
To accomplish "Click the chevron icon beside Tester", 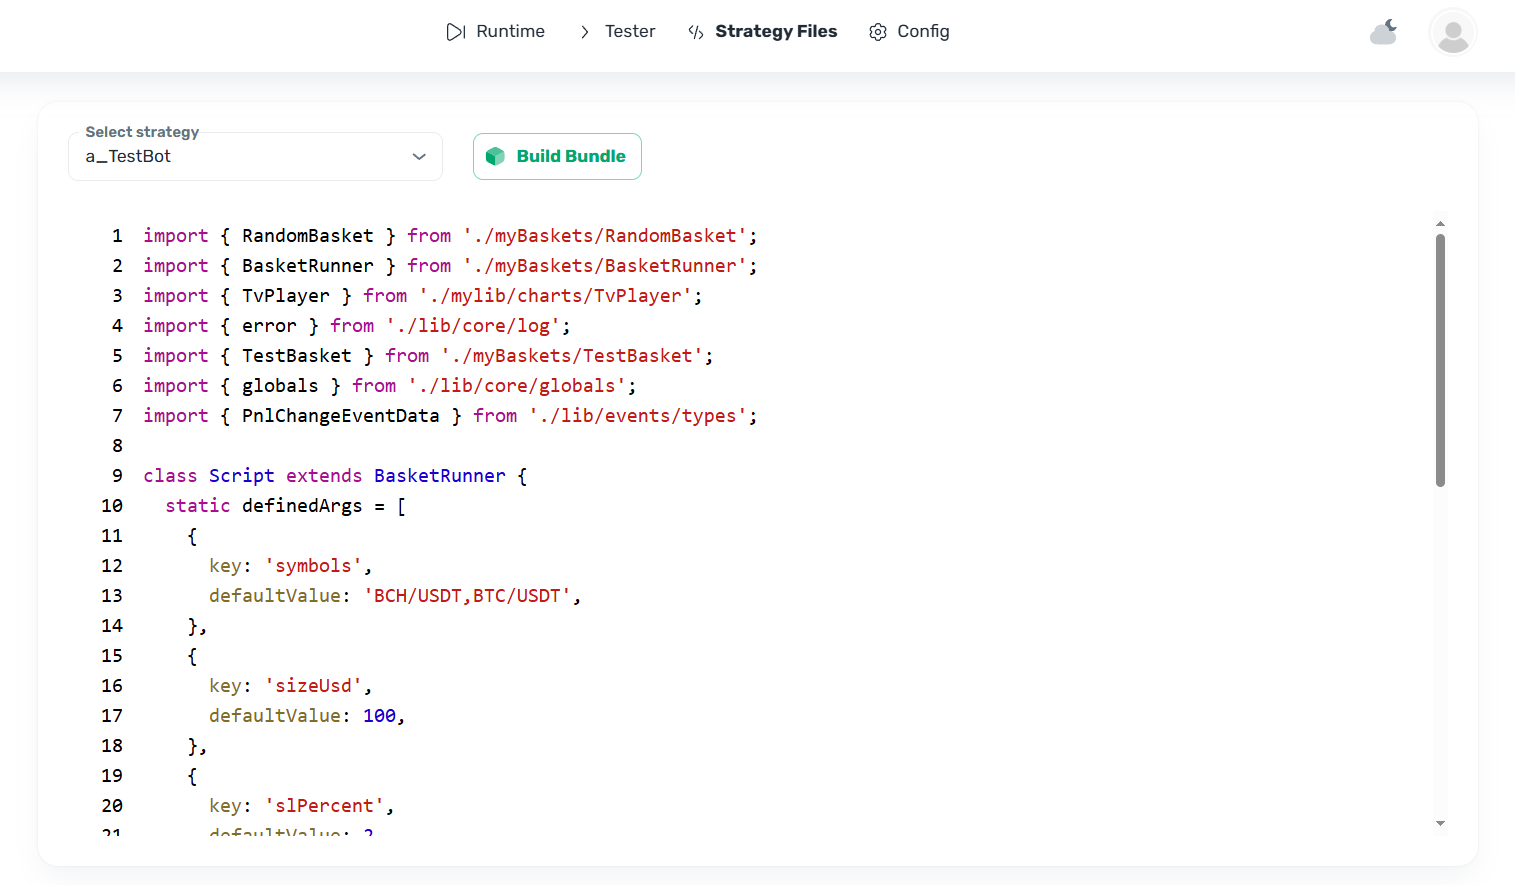I will coord(585,32).
